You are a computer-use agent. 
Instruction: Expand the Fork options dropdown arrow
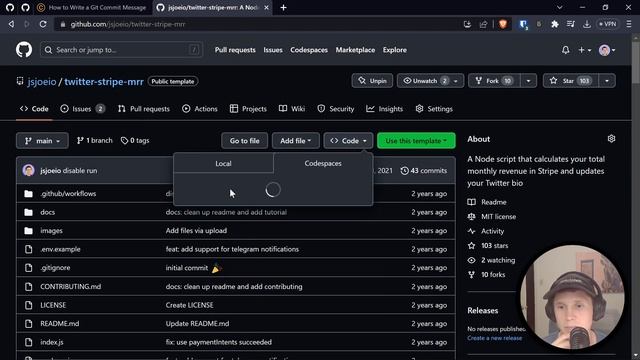[529, 81]
